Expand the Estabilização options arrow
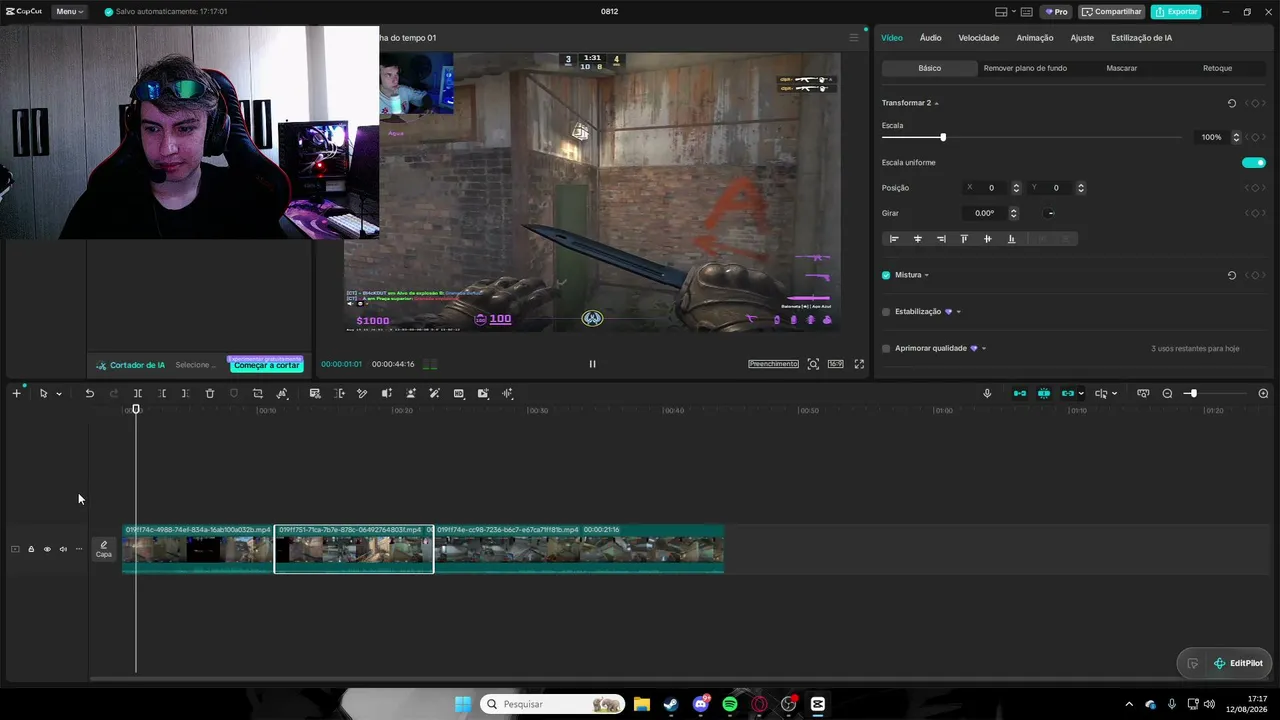 959,312
